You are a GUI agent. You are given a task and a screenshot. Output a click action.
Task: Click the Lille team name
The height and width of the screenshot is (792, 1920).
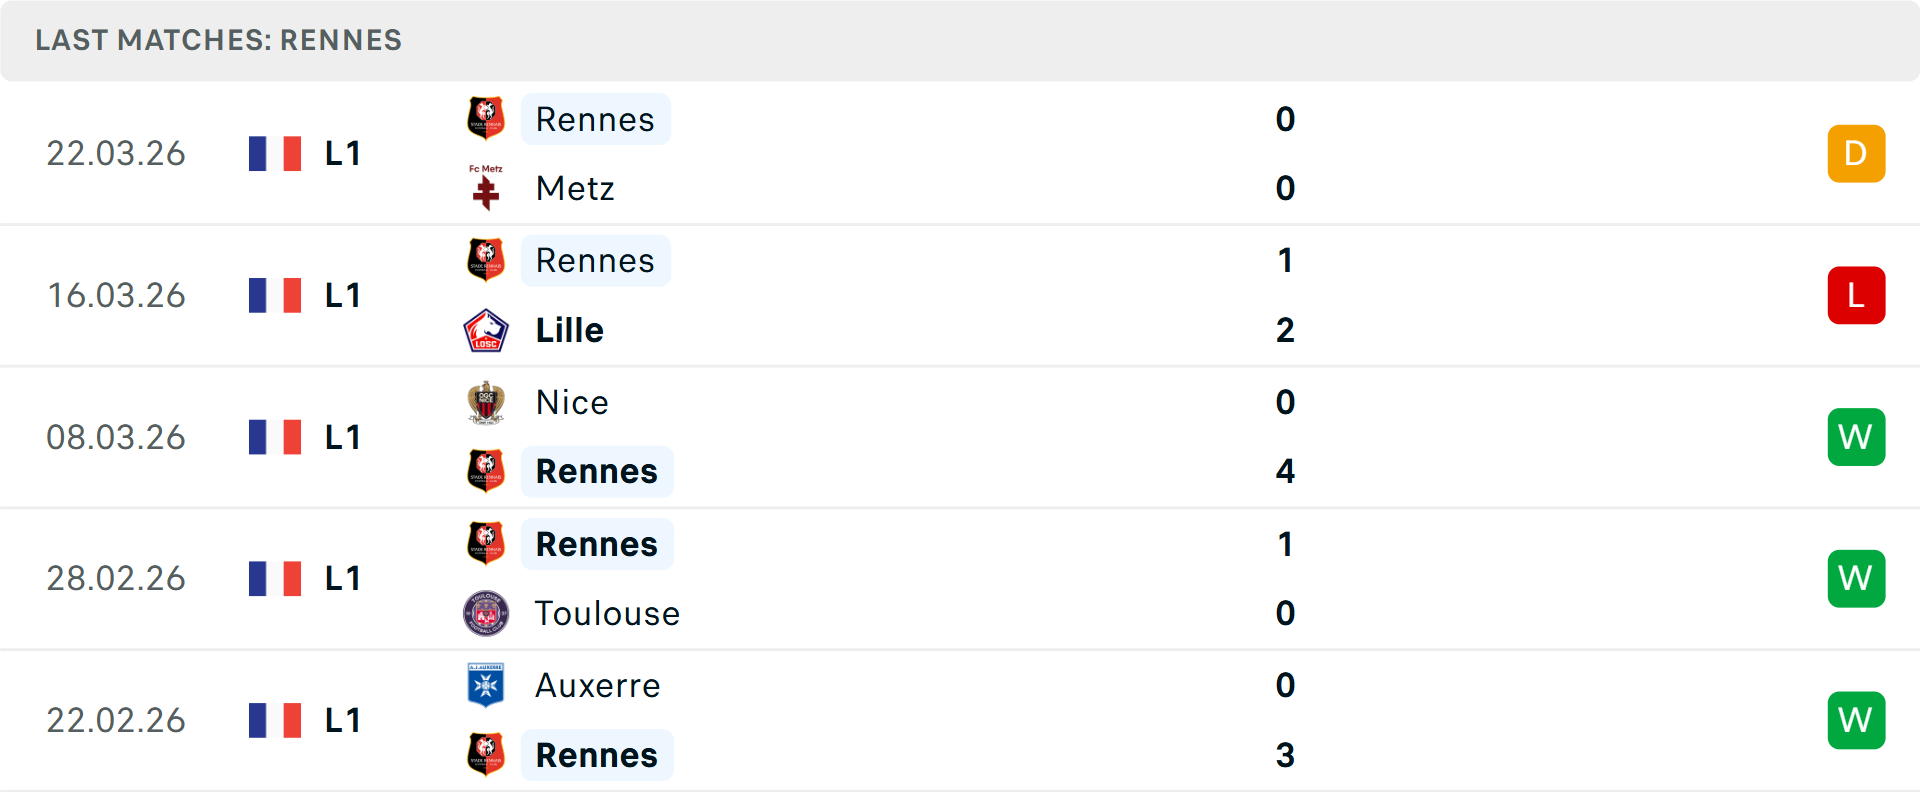coord(568,330)
